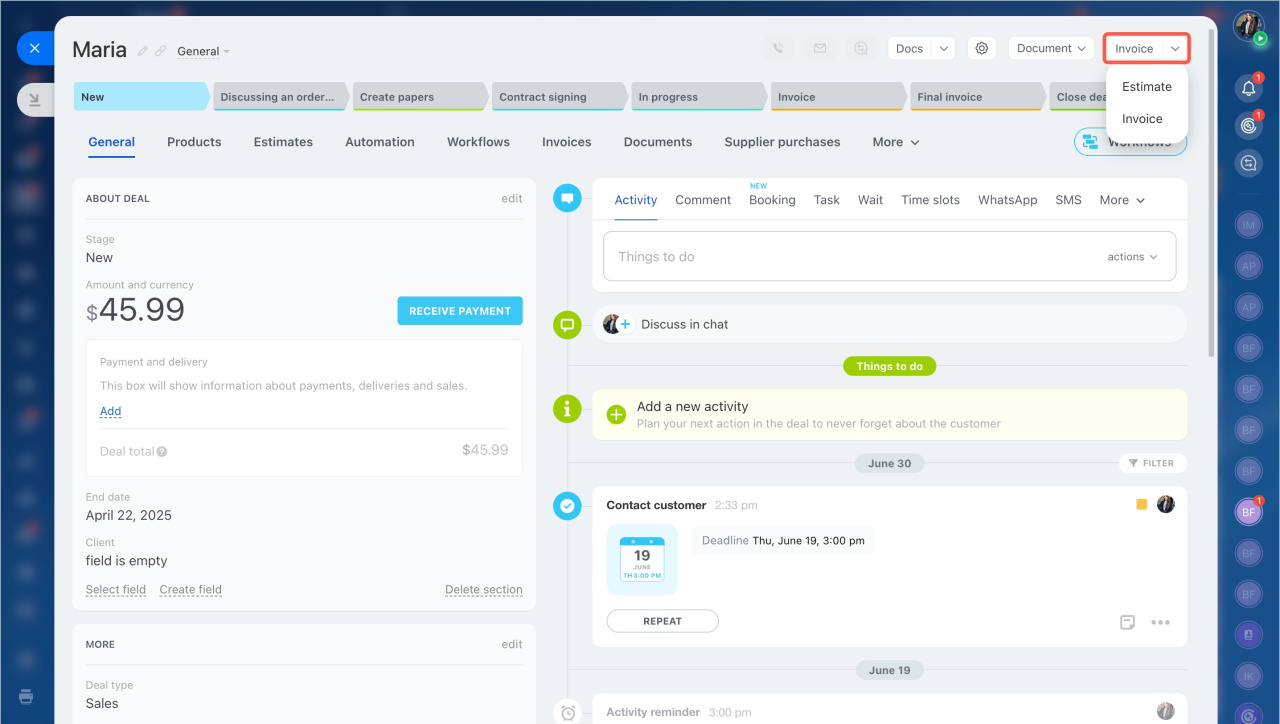This screenshot has width=1280, height=724.
Task: Click the Deadline Thu, June 19 field
Action: coord(783,541)
